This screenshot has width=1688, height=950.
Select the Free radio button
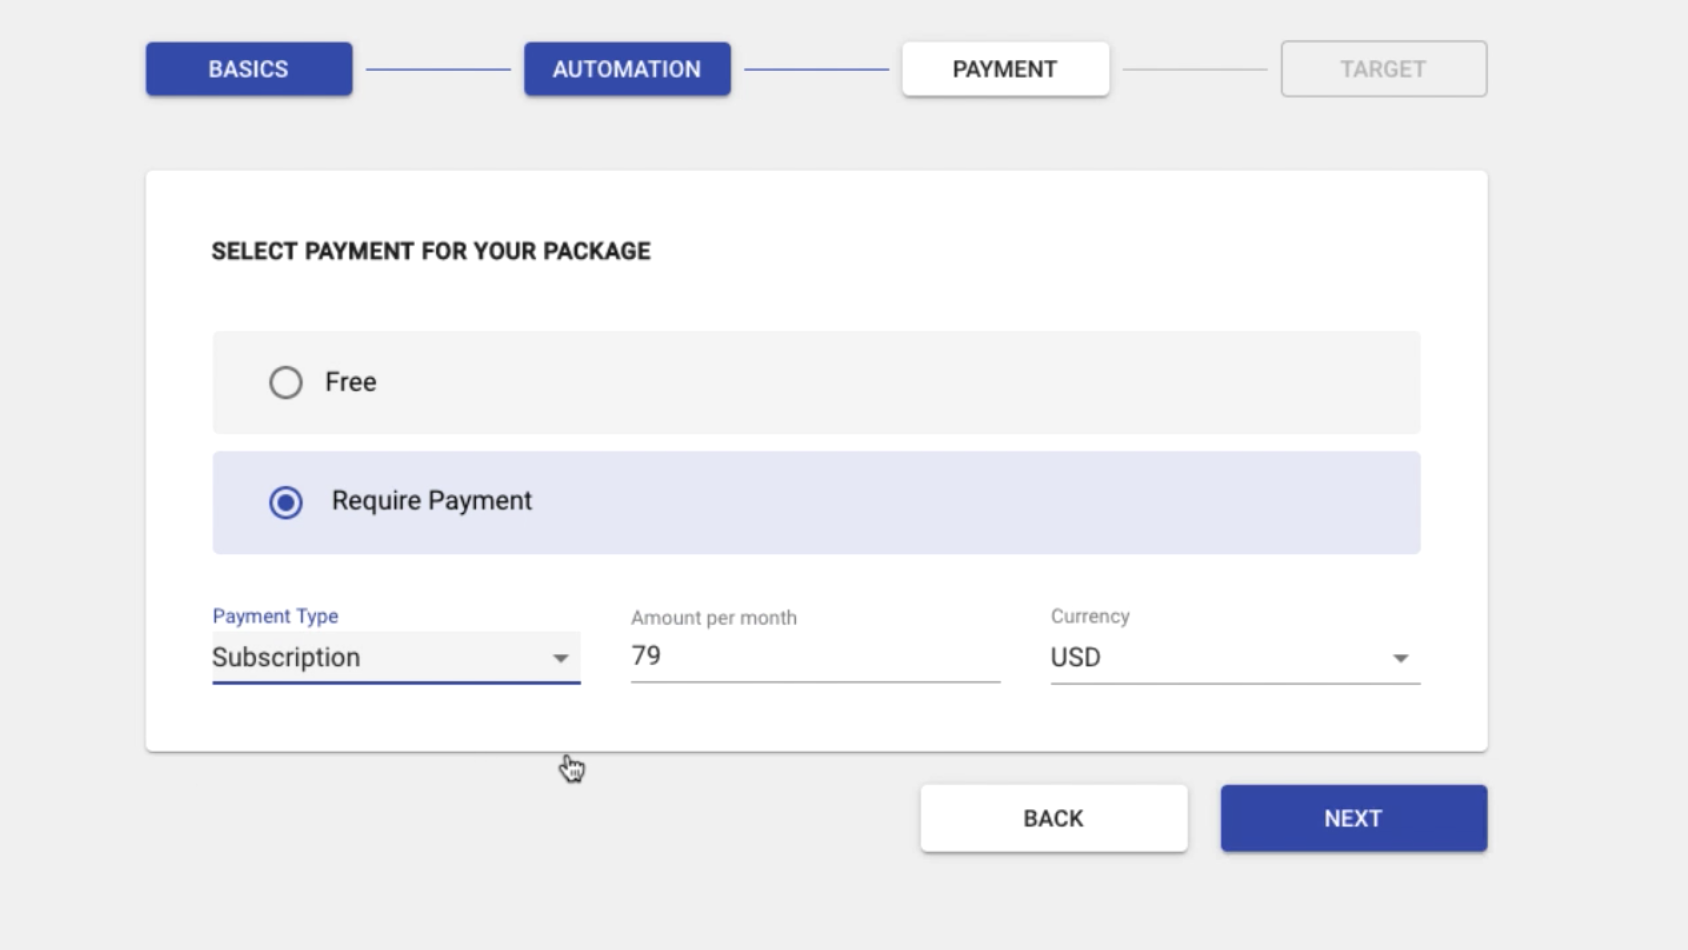click(285, 382)
